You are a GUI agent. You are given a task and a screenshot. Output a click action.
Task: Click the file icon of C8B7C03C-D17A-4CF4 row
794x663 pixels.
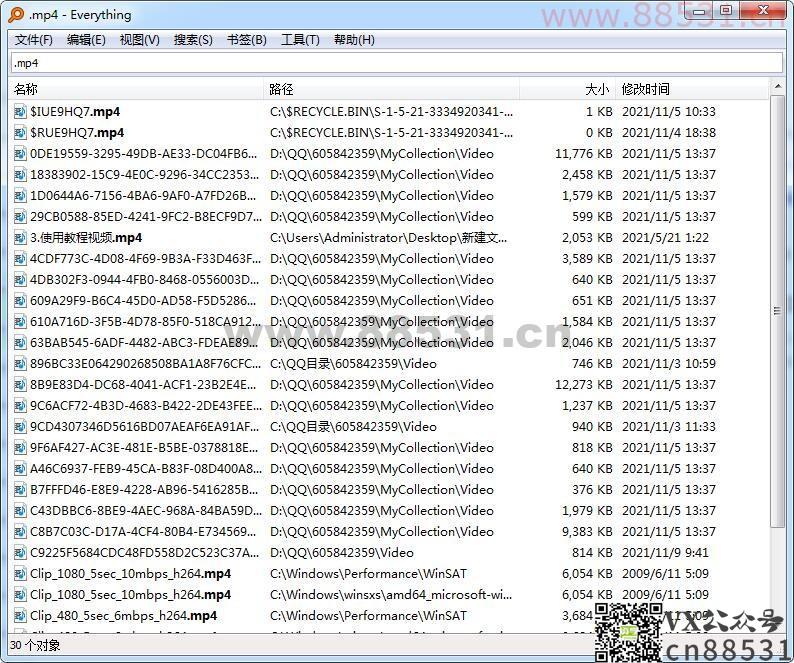tap(20, 532)
